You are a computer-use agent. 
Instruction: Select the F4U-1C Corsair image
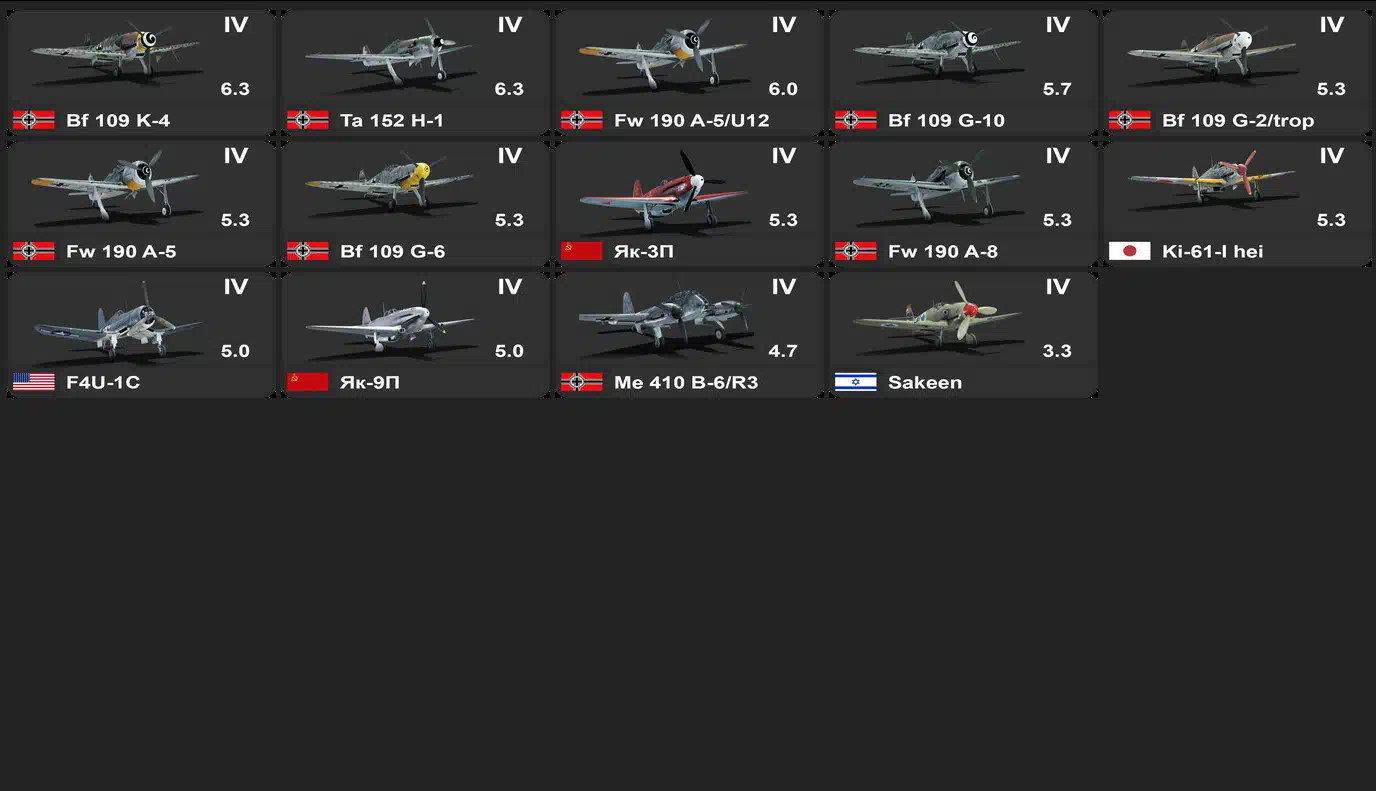tap(115, 320)
